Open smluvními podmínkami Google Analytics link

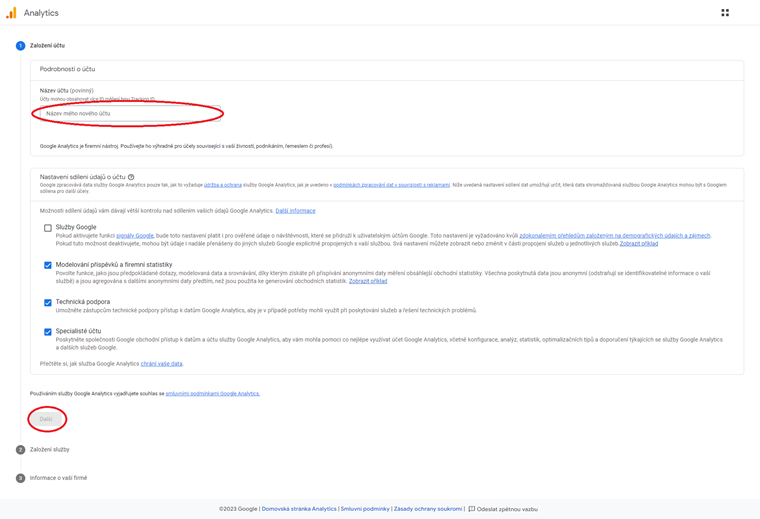212,394
